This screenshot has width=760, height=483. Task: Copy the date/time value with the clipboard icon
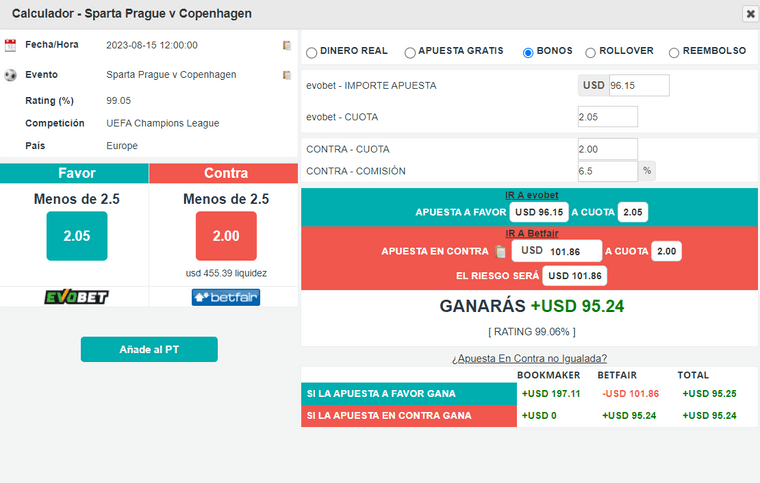(287, 45)
